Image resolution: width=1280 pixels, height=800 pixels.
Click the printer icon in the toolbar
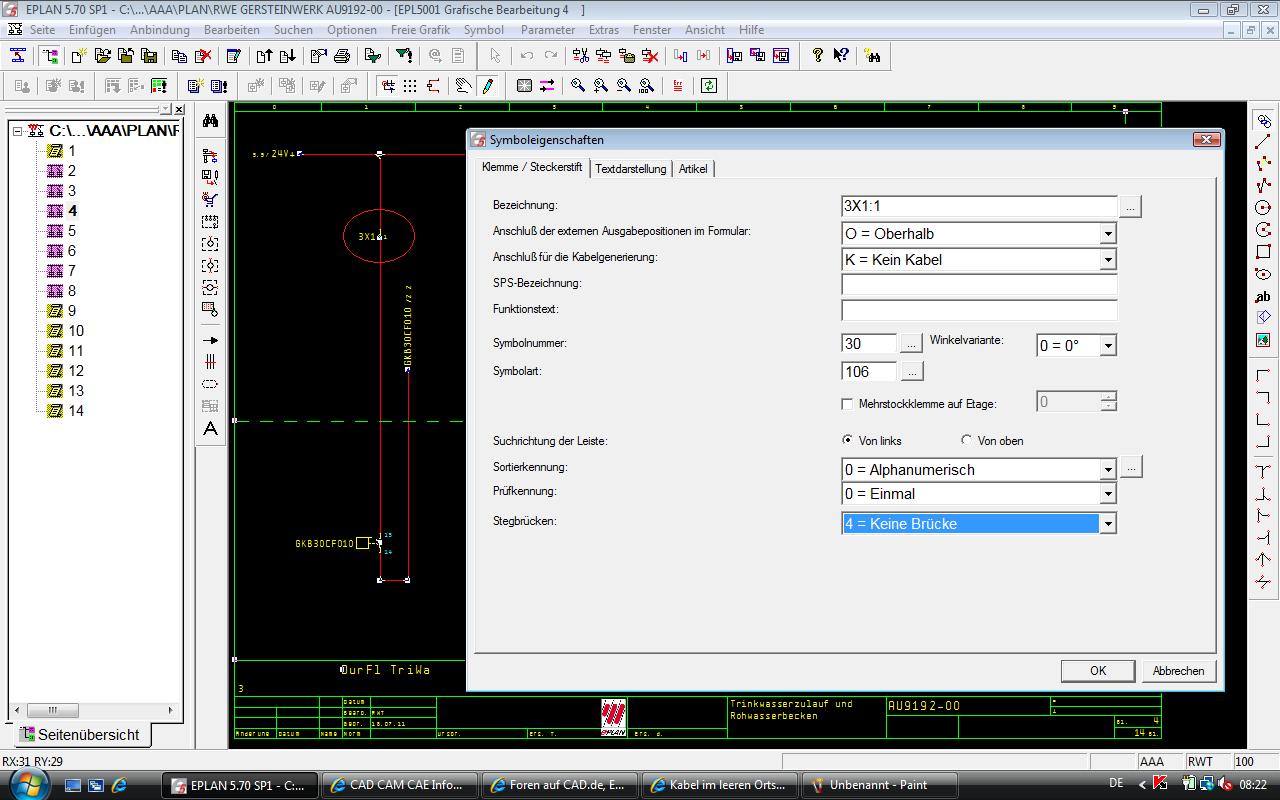(x=342, y=56)
